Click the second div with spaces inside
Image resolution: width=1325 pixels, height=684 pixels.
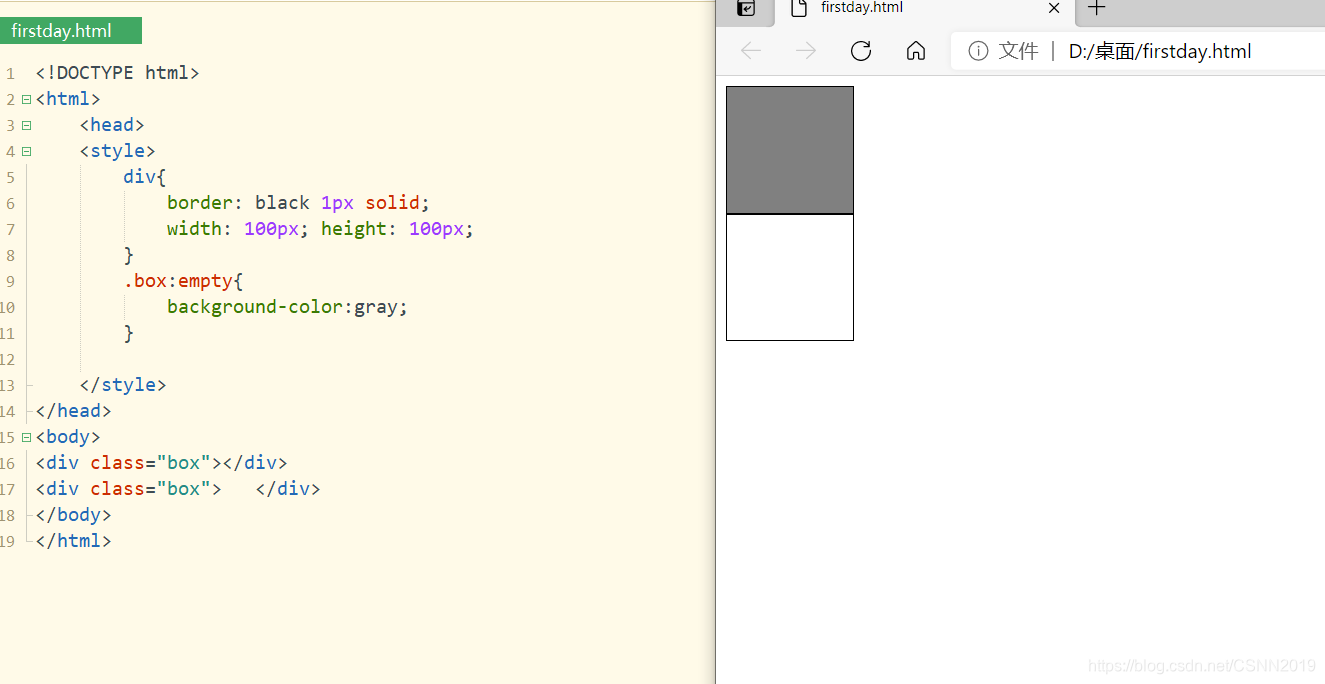[178, 489]
